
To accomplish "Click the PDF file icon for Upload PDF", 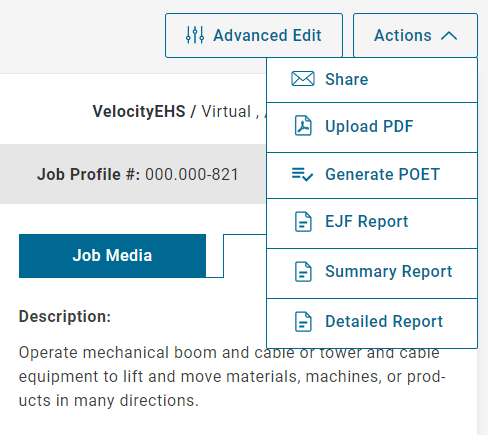I will [303, 126].
